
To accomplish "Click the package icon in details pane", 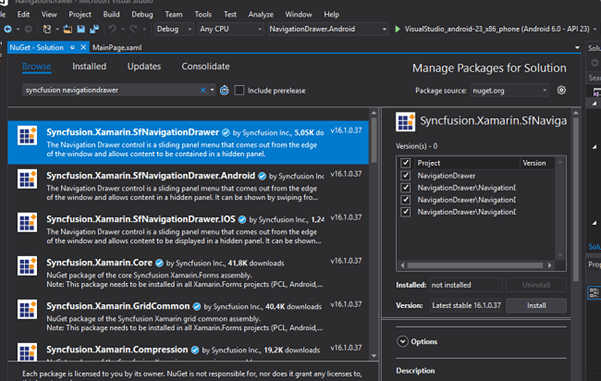I will (406, 122).
